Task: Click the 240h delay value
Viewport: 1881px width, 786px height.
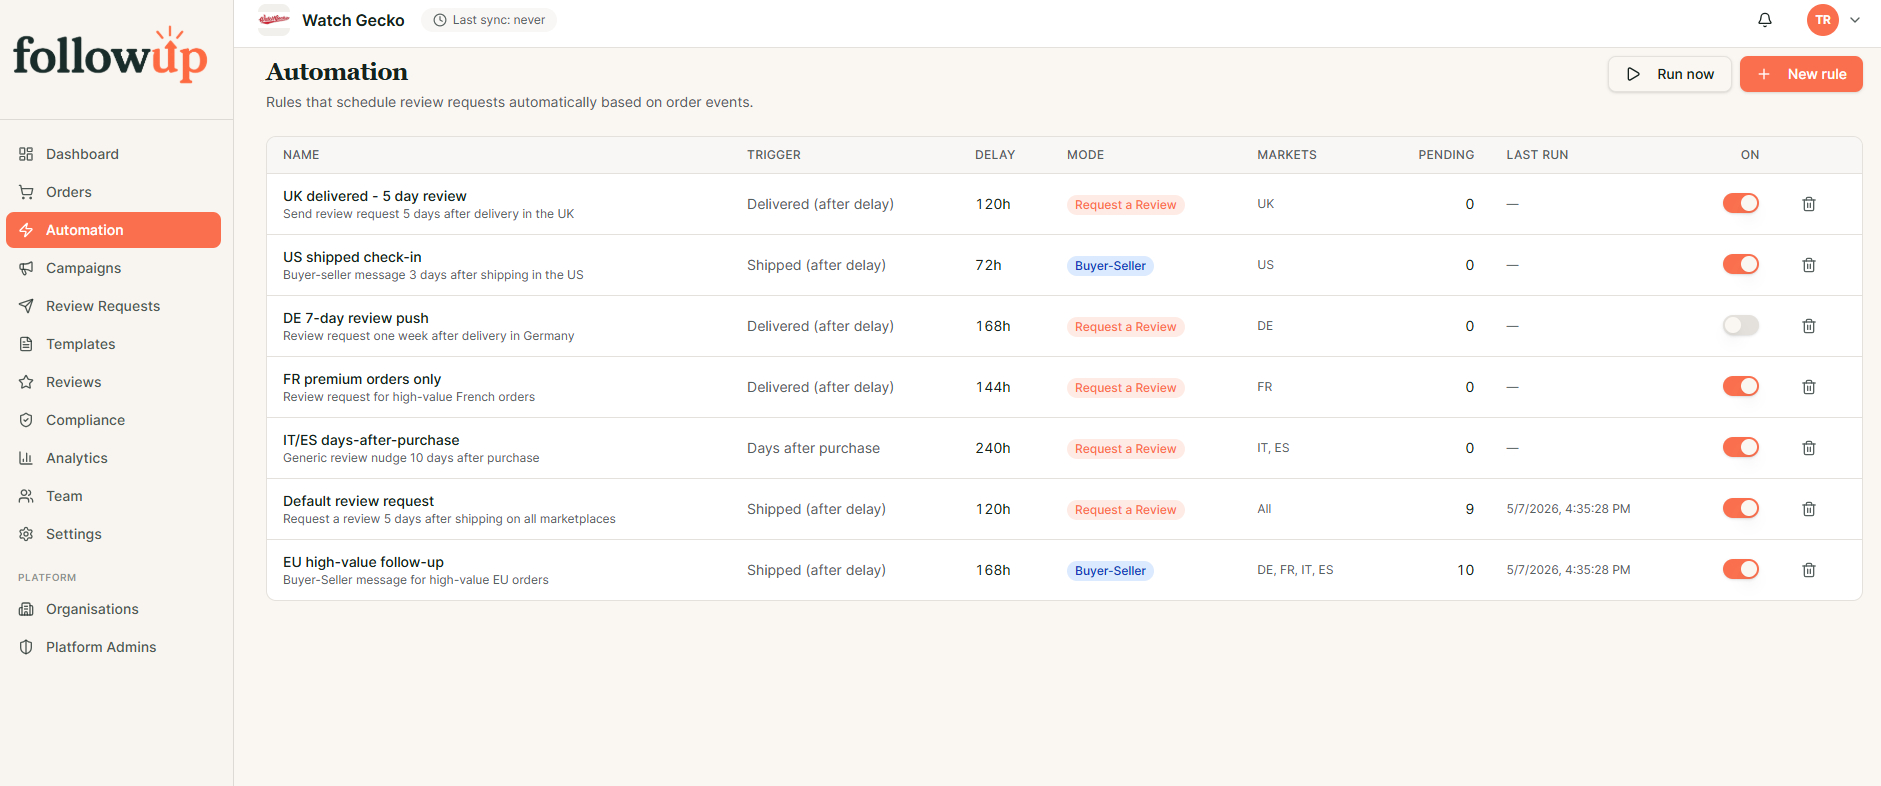Action: click(993, 448)
